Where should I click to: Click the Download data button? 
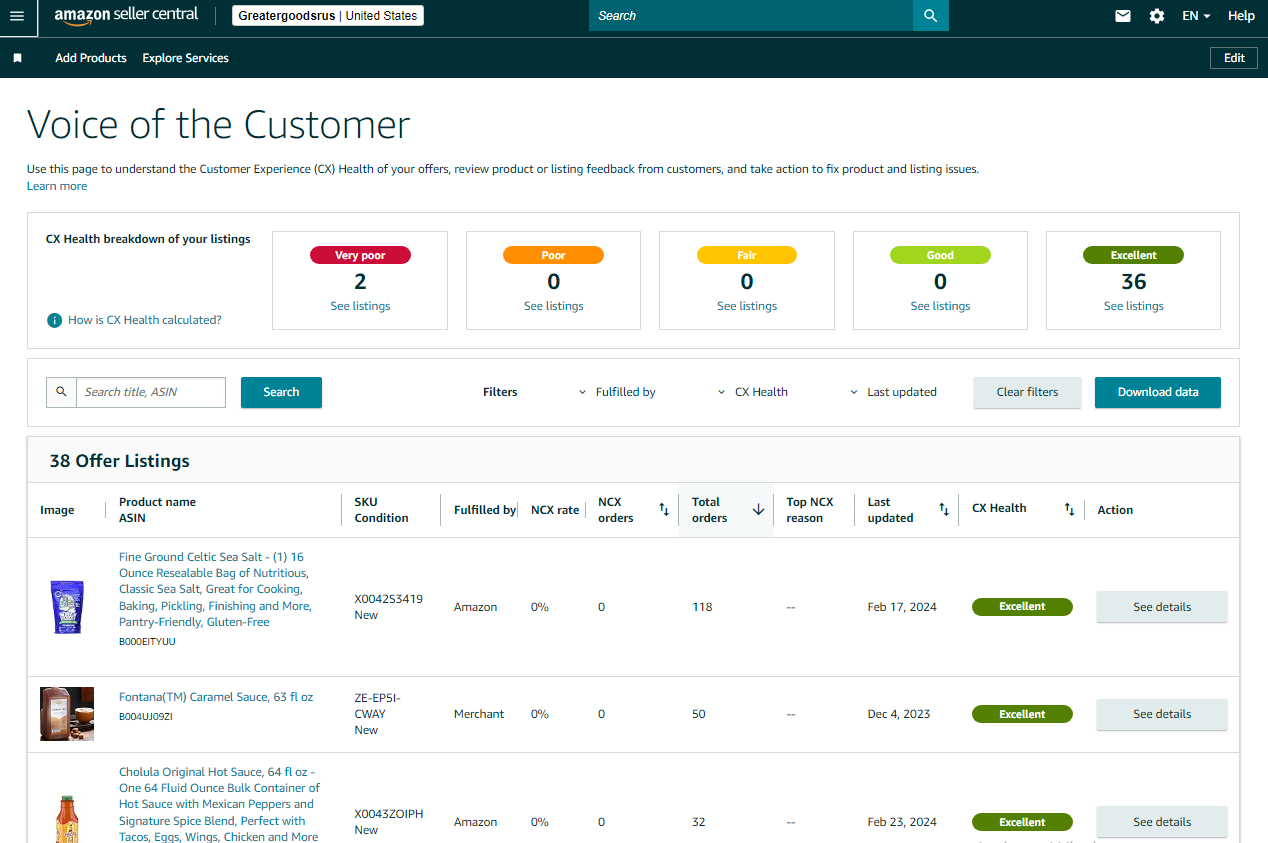1158,392
